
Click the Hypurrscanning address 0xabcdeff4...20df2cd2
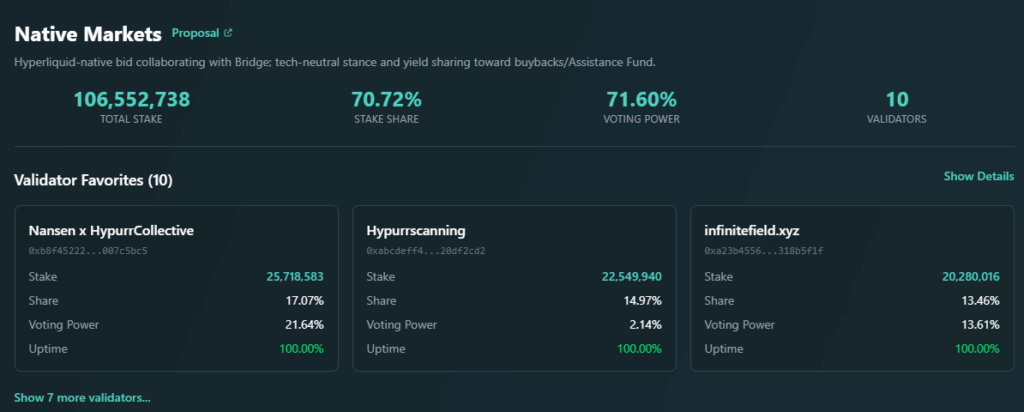click(426, 250)
